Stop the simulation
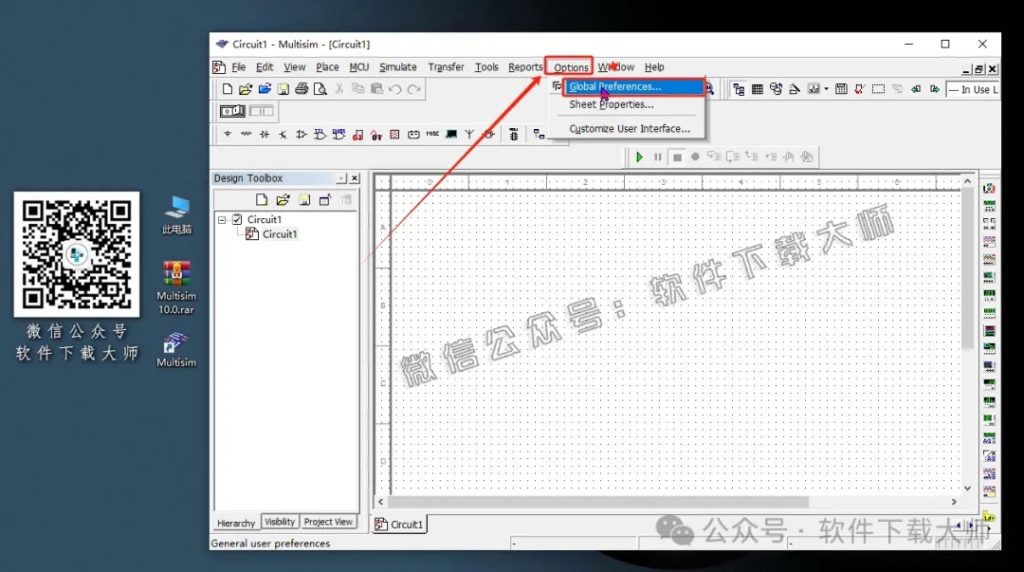1024x572 pixels. (677, 157)
